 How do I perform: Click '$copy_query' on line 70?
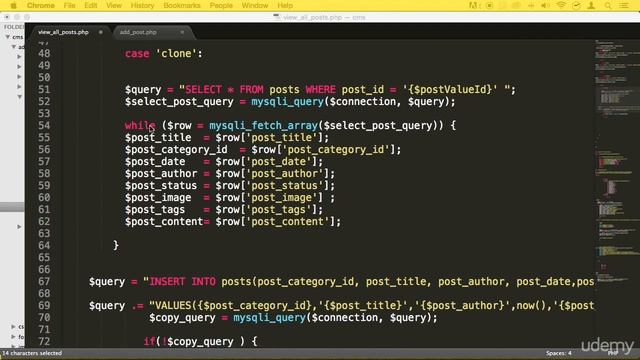click(182, 318)
